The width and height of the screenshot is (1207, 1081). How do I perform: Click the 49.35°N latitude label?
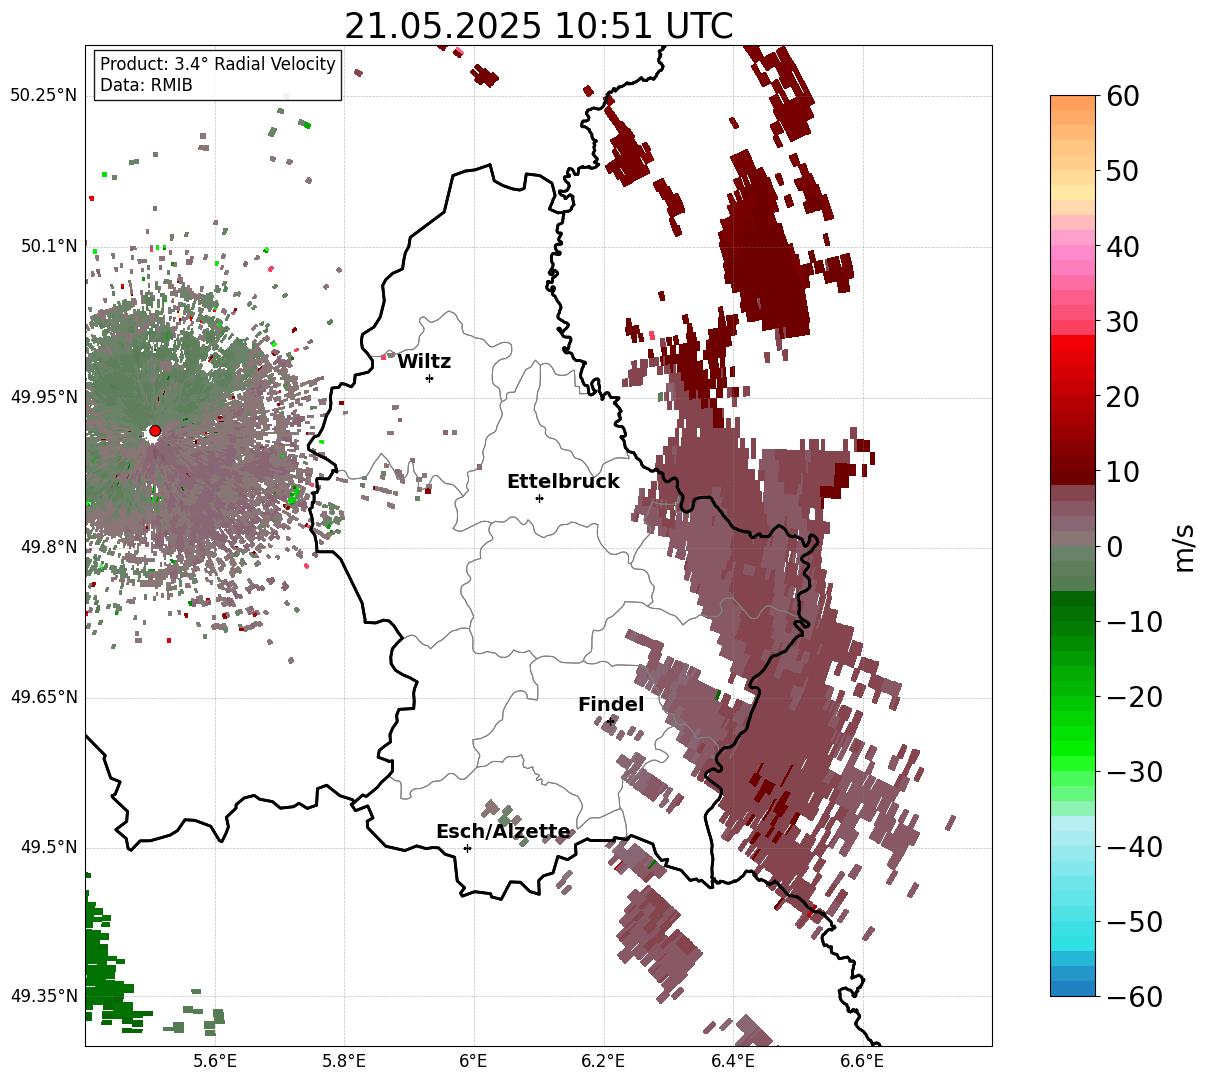(x=43, y=996)
